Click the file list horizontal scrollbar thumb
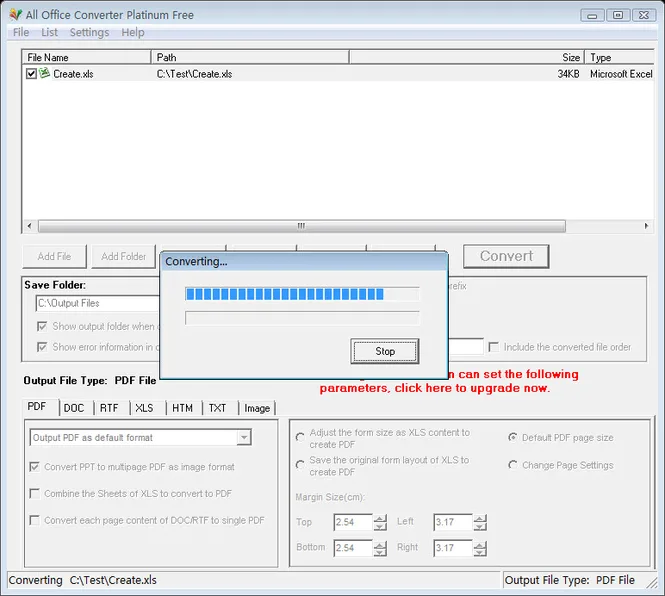This screenshot has width=665, height=596. tap(302, 226)
